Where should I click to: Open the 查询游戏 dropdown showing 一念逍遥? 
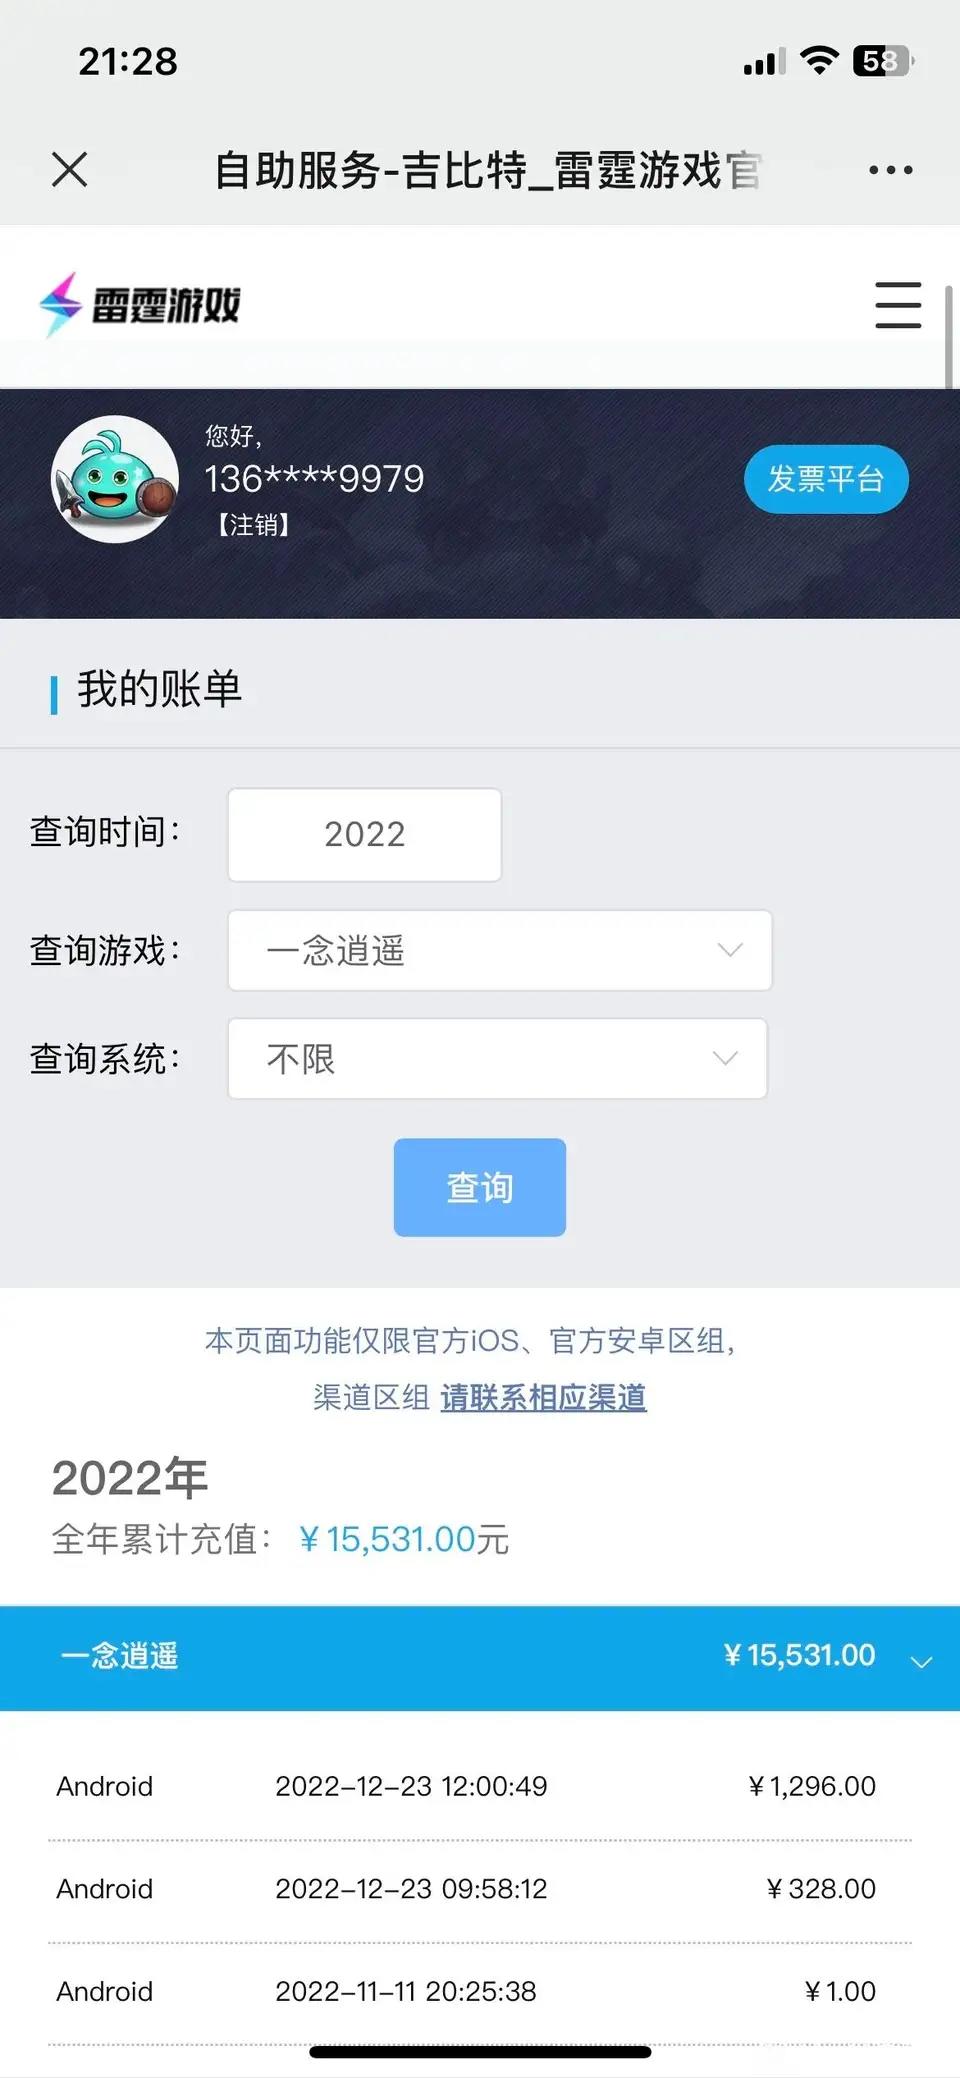pyautogui.click(x=500, y=950)
